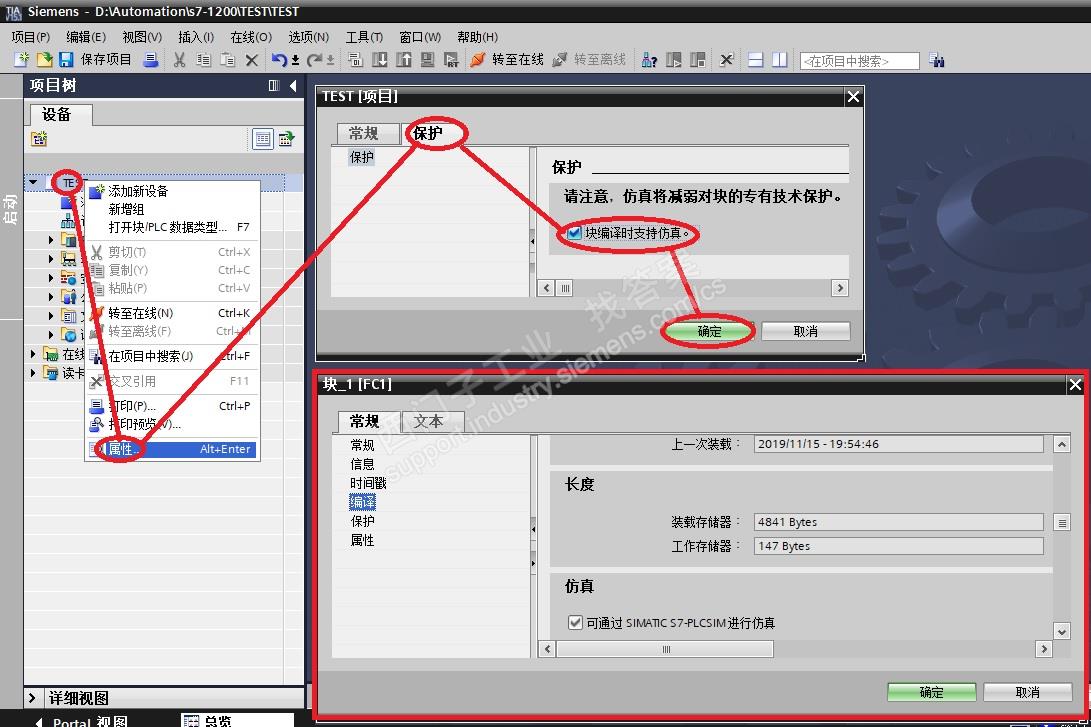Click the start runtime RT icon
This screenshot has height=727, width=1091.
(x=452, y=60)
